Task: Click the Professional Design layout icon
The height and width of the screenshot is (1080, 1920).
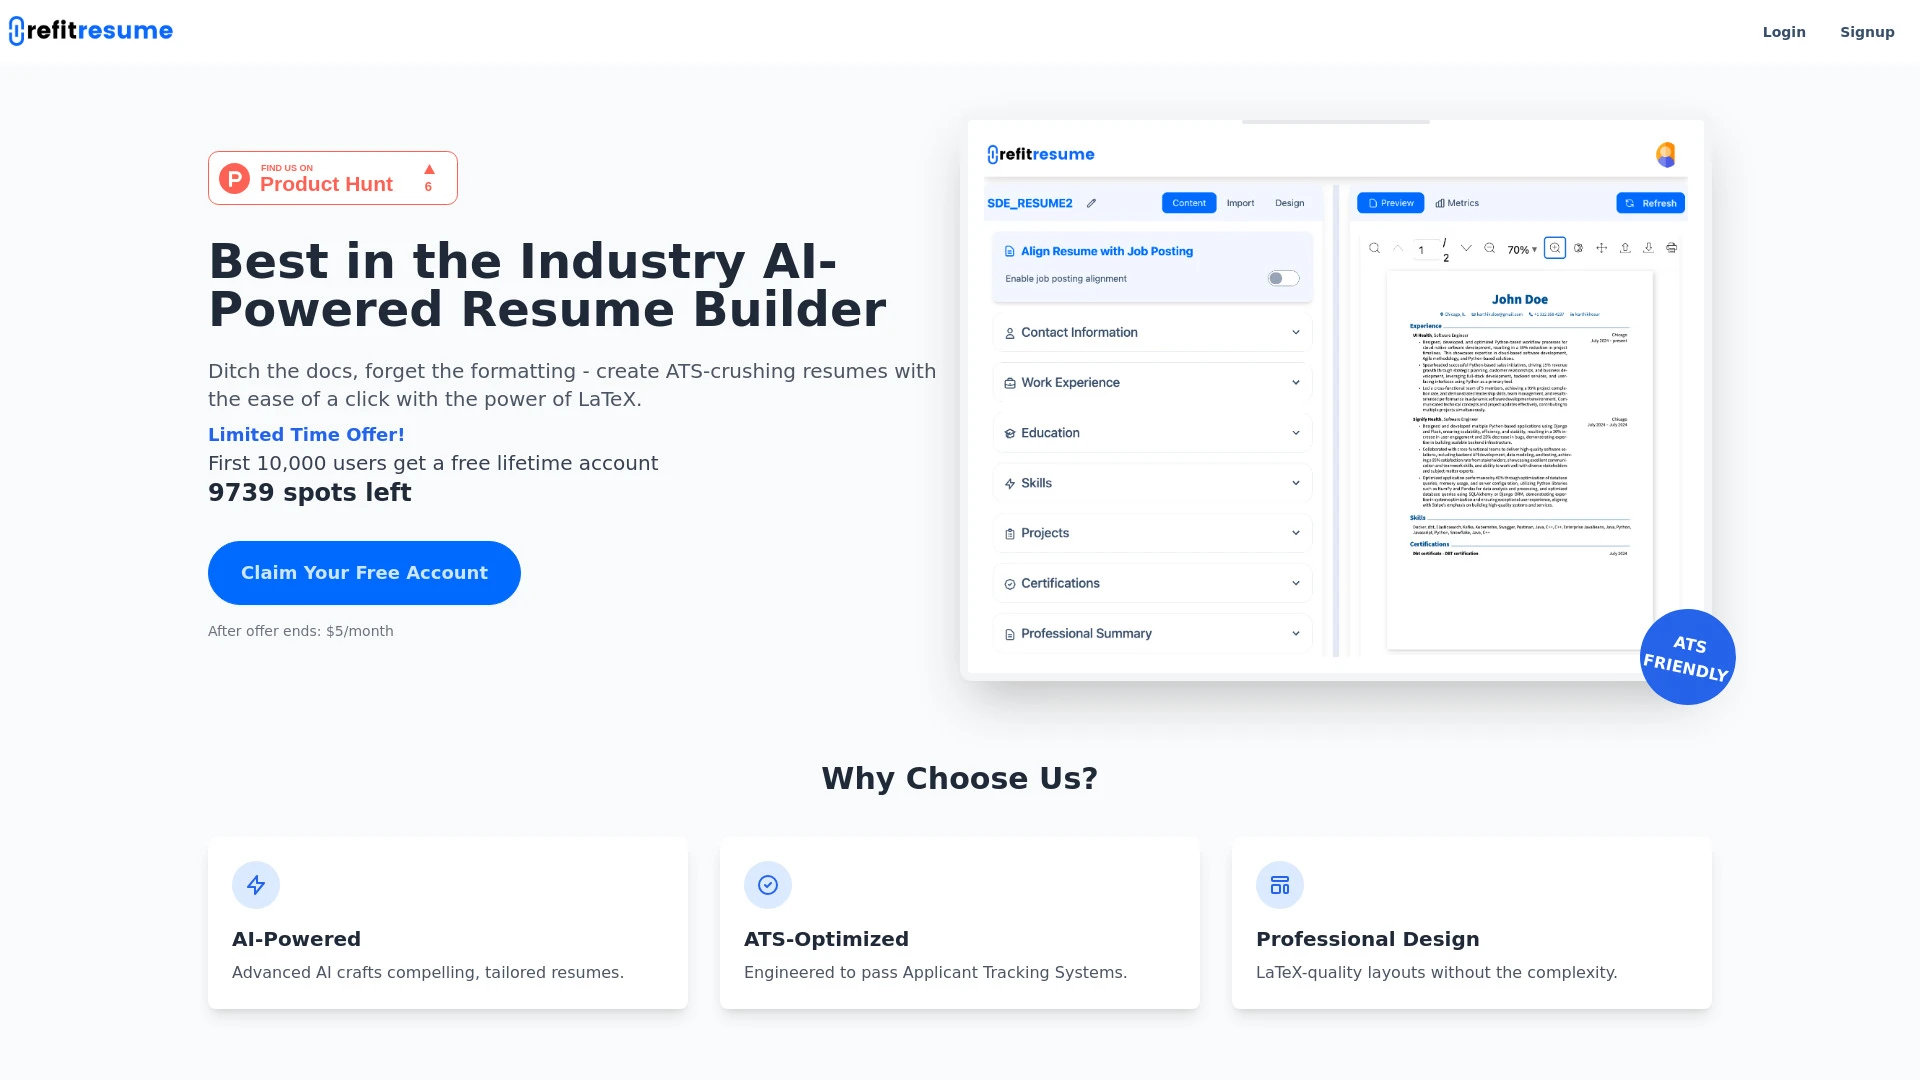Action: (x=1279, y=885)
